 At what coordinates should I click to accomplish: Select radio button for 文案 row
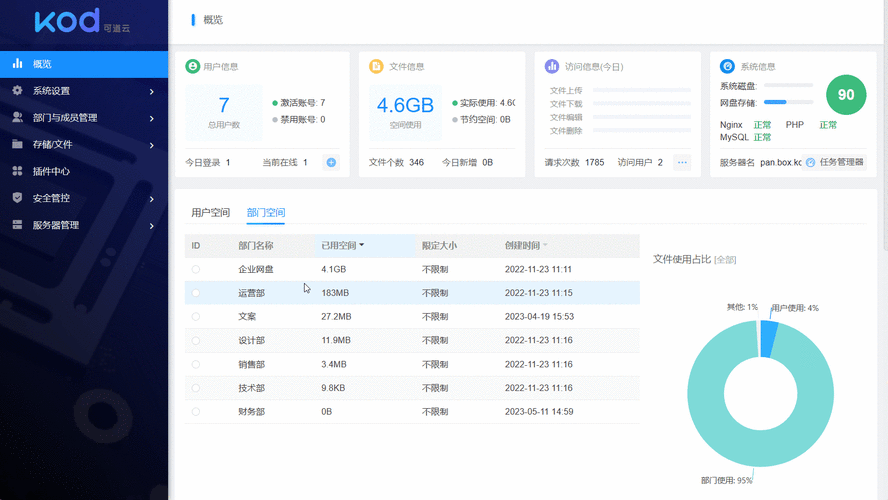(196, 317)
